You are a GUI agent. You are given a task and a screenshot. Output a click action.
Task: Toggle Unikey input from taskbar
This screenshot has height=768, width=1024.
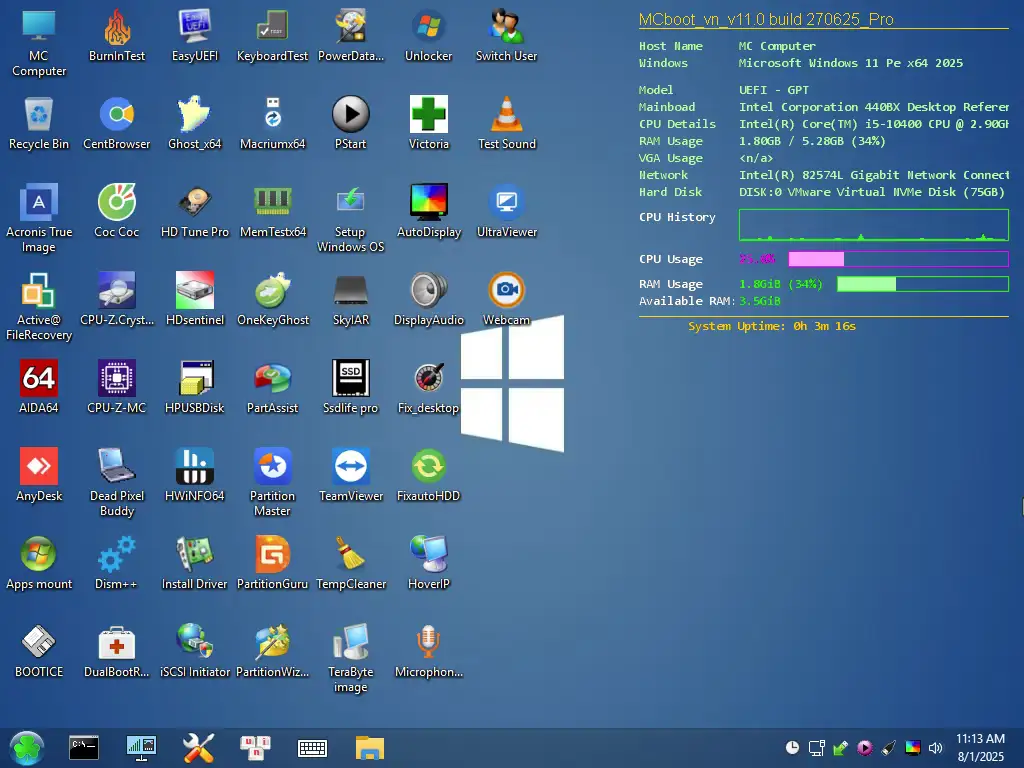(255, 747)
